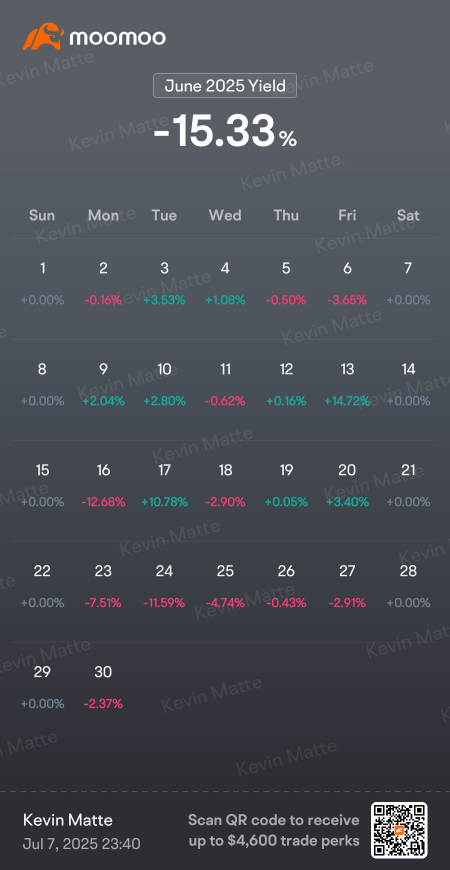450x870 pixels.
Task: Click the Scan QR code trade perks text
Action: pyautogui.click(x=274, y=831)
